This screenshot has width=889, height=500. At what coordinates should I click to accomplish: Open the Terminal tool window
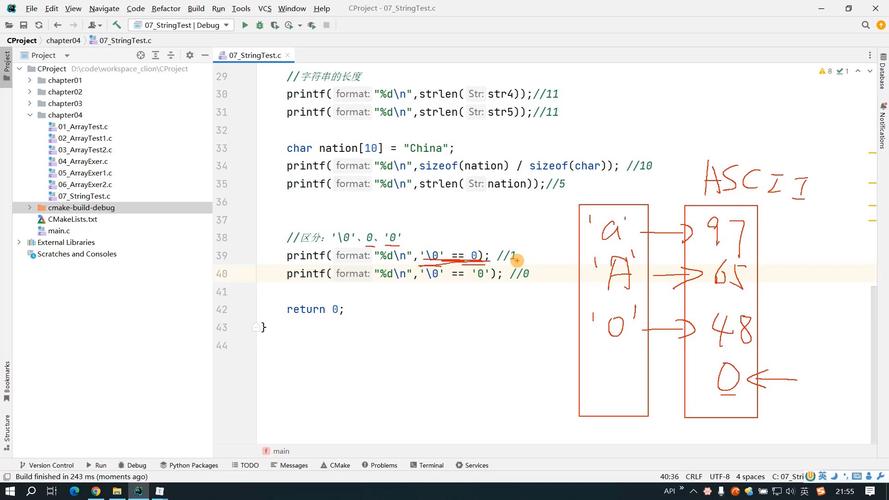point(426,465)
